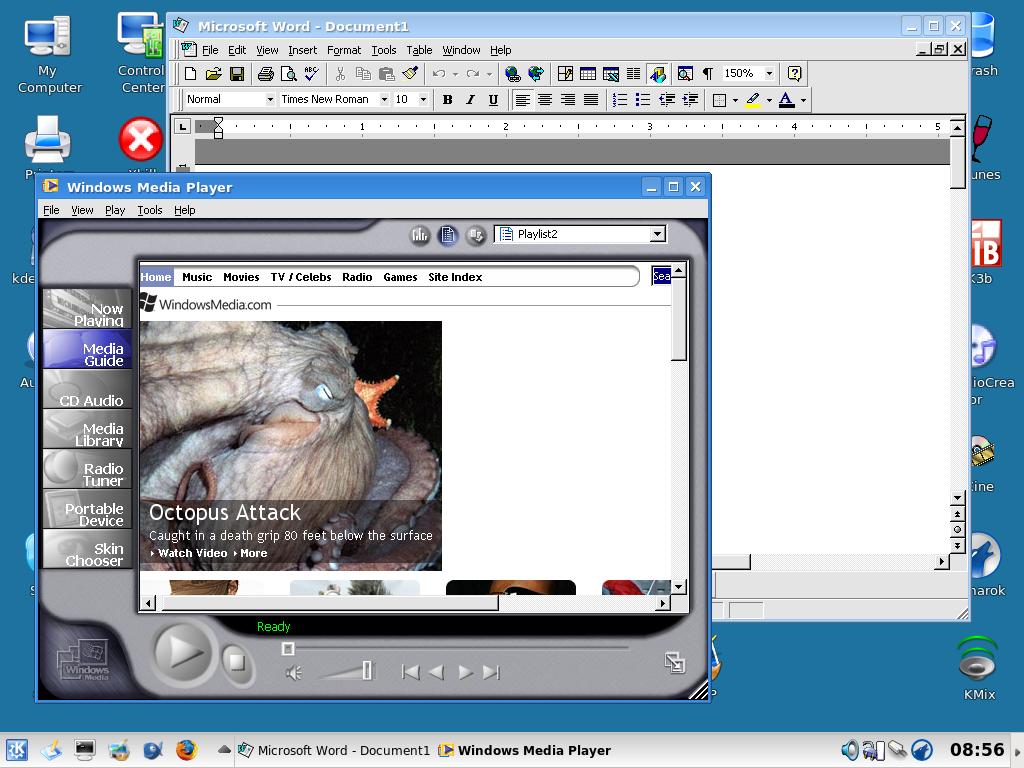Open Print Preview in Word's toolbar
1024x768 pixels.
288,74
